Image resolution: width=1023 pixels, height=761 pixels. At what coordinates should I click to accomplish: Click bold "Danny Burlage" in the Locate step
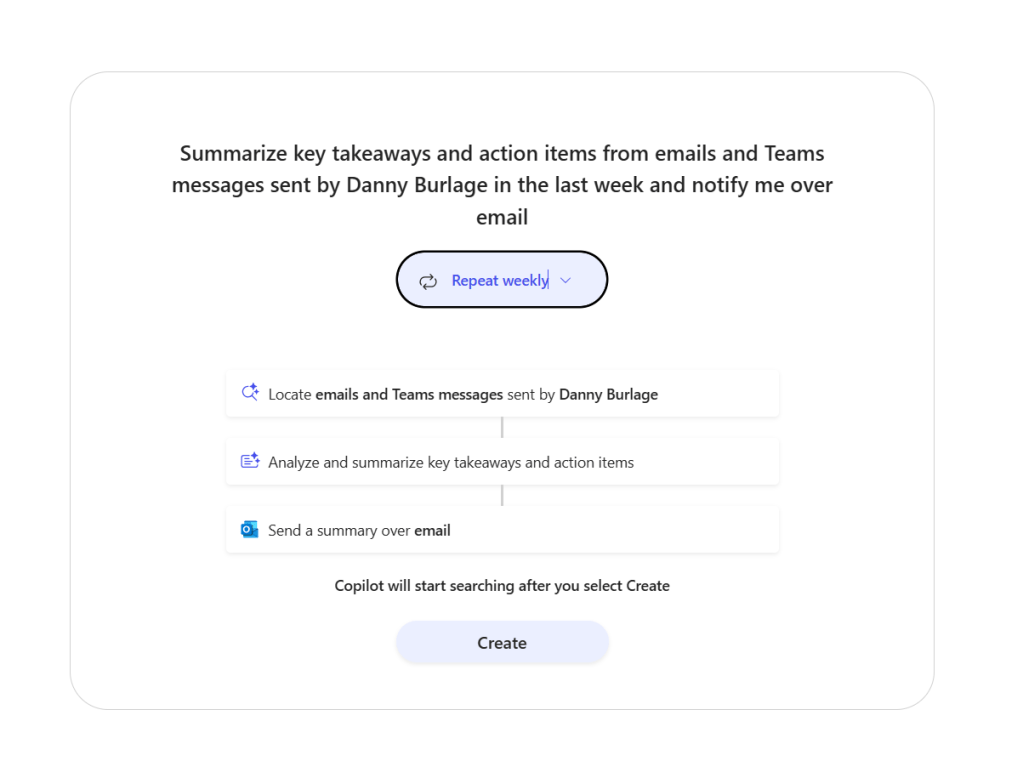tap(608, 394)
